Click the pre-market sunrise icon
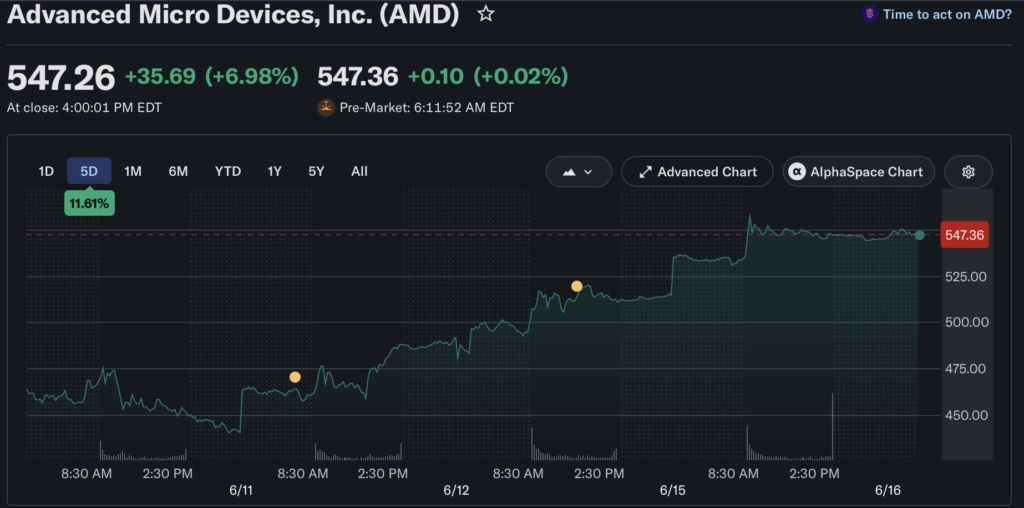The image size is (1024, 508). click(326, 107)
